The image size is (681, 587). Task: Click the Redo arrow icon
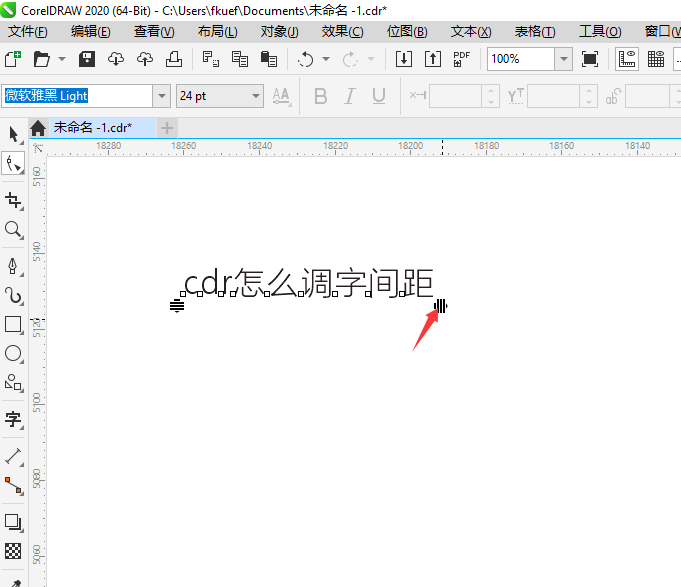point(350,59)
